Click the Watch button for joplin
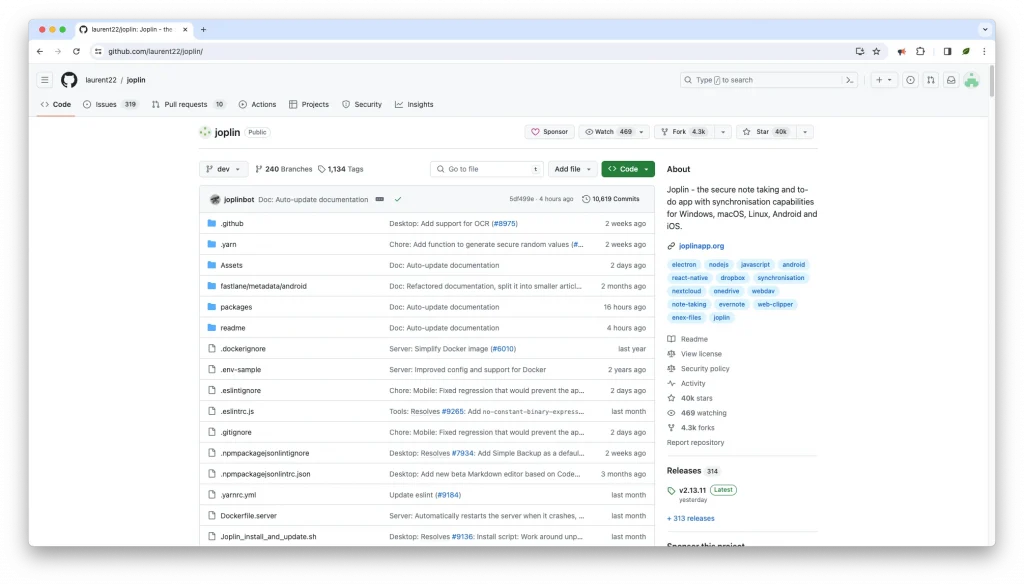 pyautogui.click(x=609, y=132)
